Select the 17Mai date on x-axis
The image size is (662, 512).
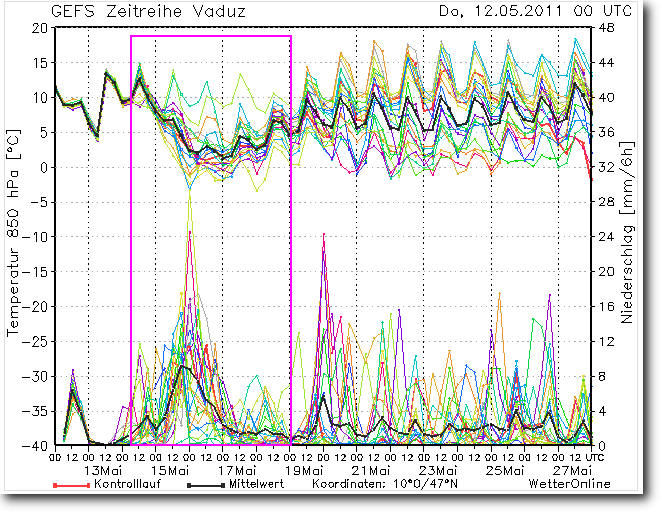[238, 470]
